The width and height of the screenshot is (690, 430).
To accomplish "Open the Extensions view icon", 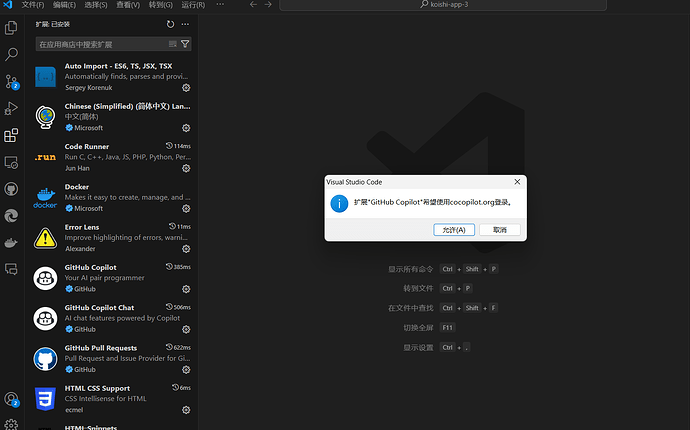I will click(11, 135).
